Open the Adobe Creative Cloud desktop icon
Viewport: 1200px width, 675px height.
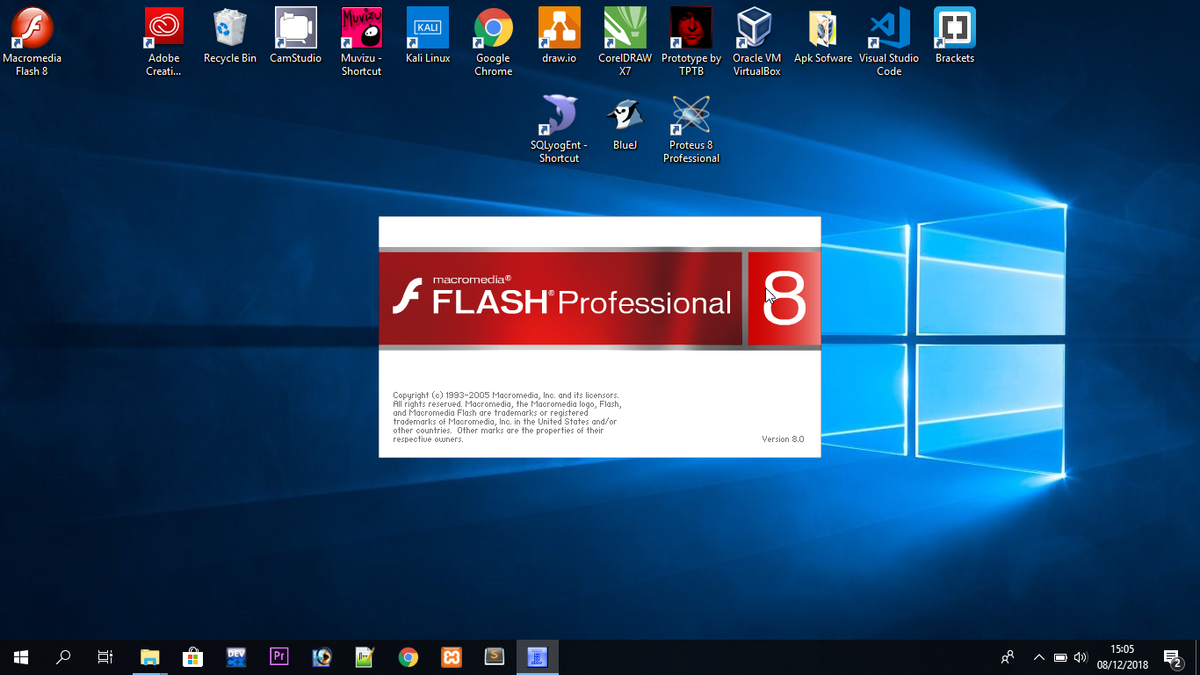(x=164, y=42)
